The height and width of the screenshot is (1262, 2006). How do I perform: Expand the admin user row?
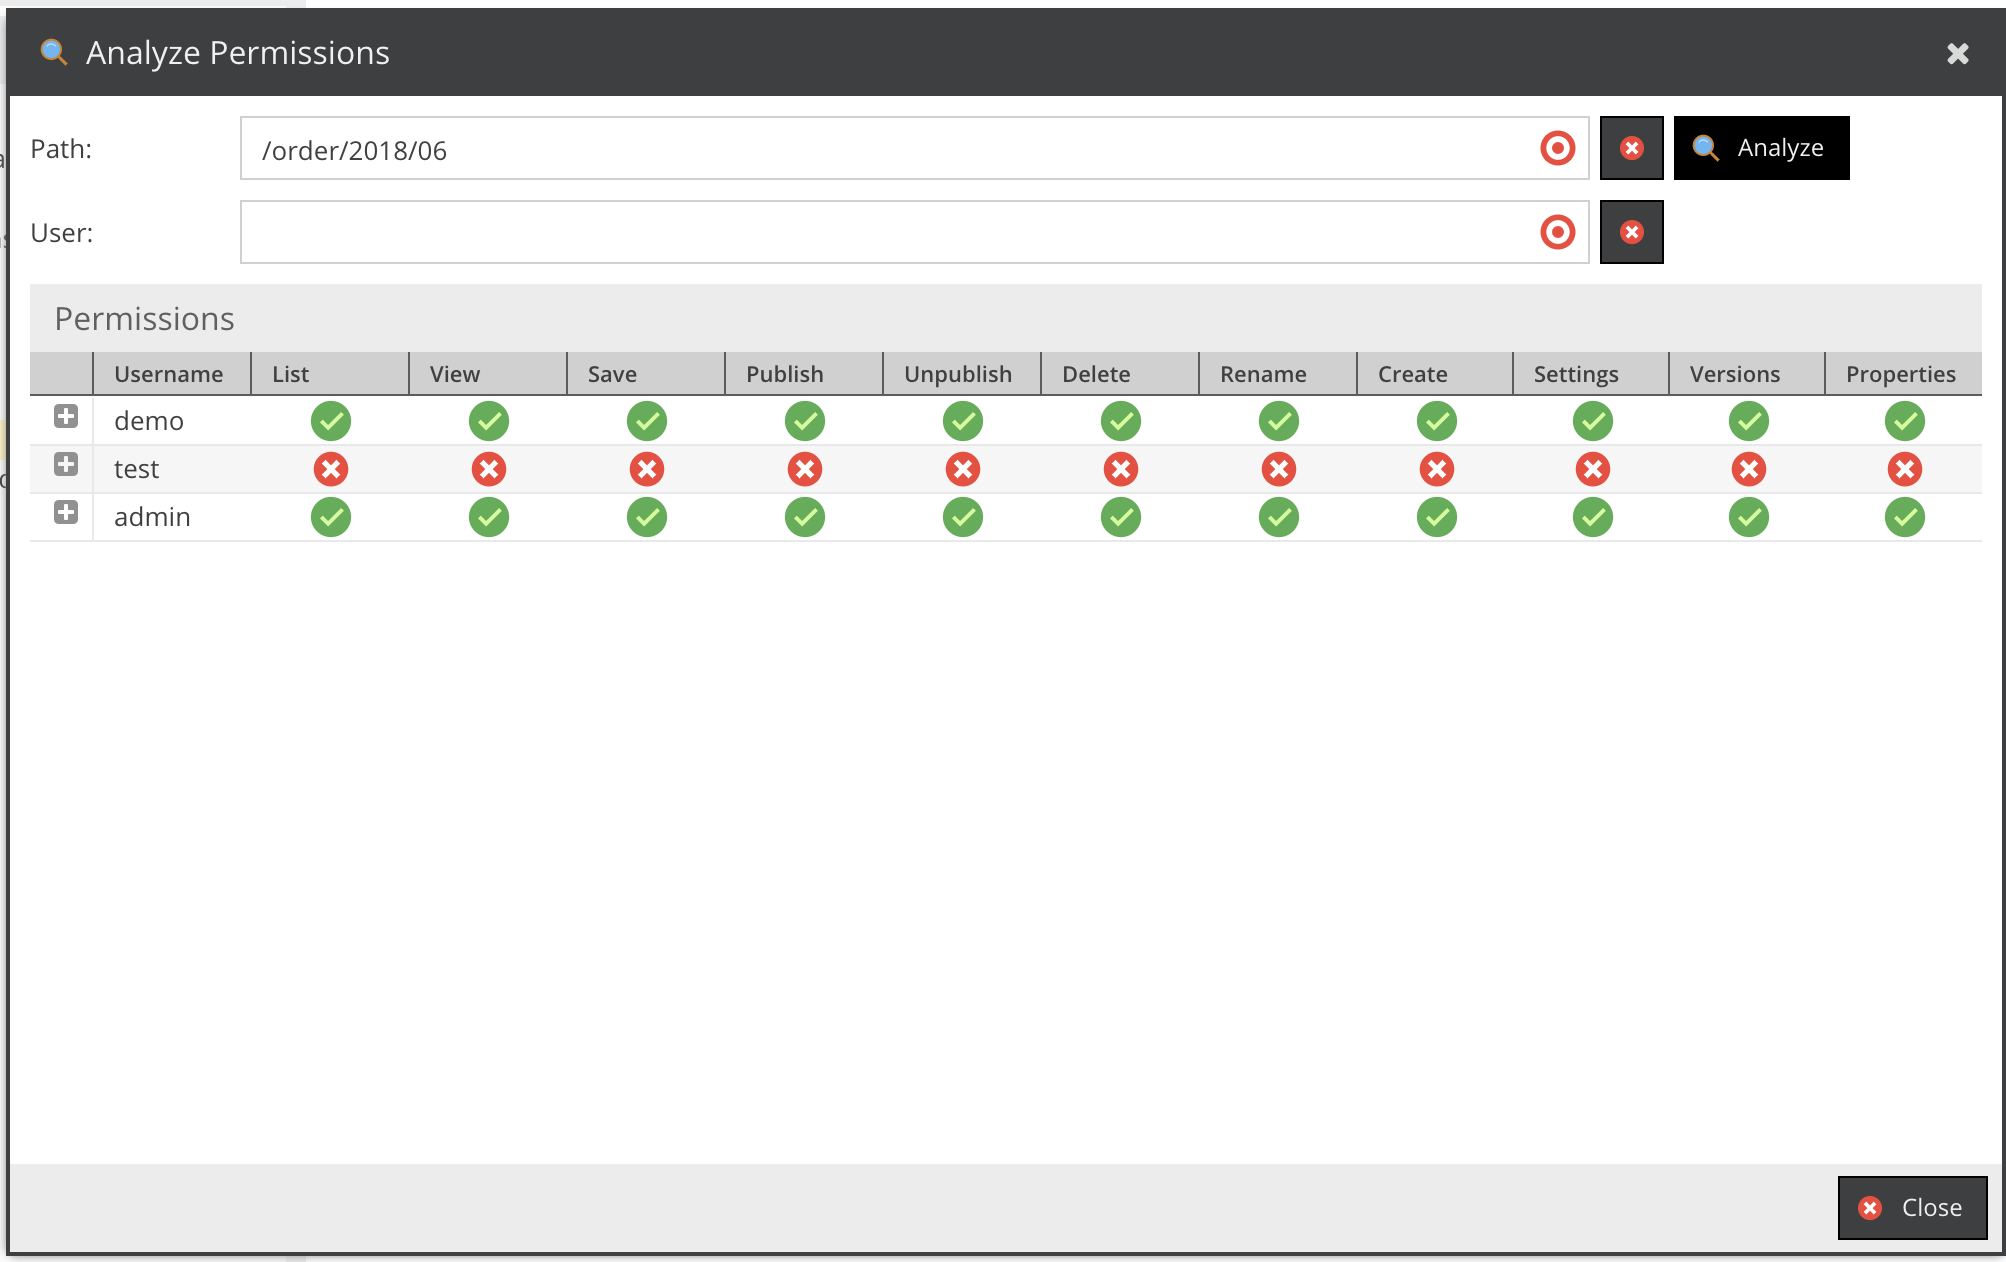(66, 513)
